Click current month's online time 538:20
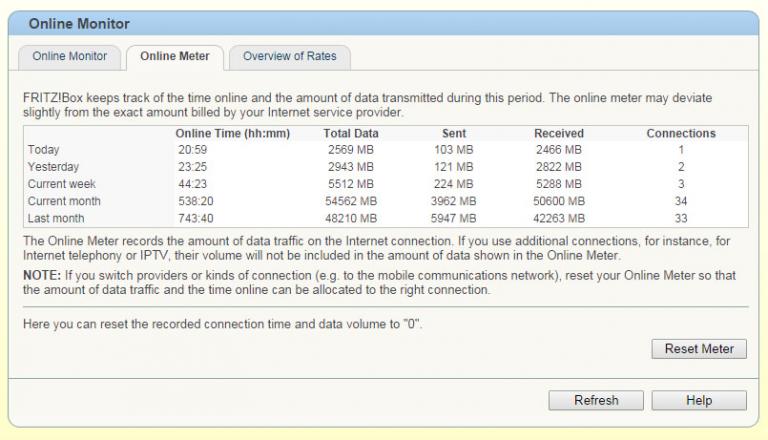Image resolution: width=768 pixels, height=440 pixels. click(196, 201)
